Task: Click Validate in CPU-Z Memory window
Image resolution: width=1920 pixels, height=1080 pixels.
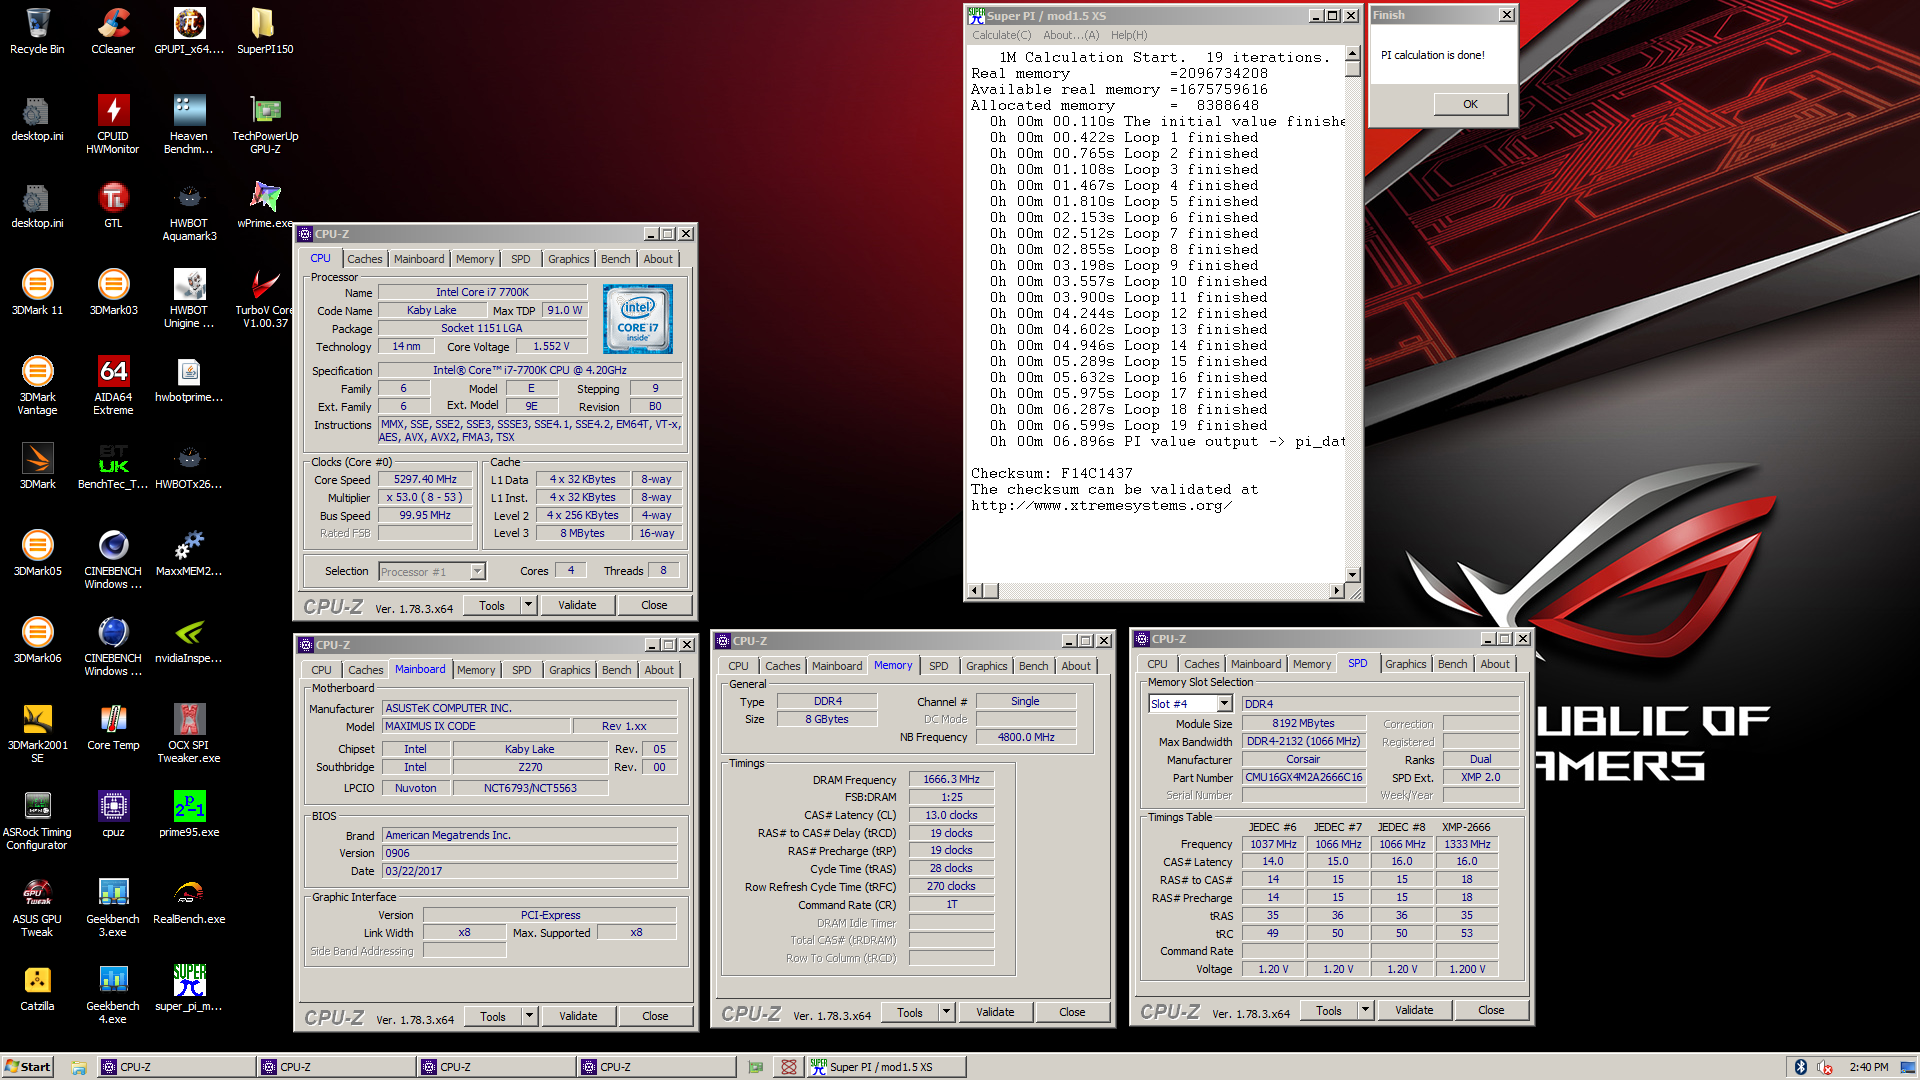Action: [x=995, y=1012]
